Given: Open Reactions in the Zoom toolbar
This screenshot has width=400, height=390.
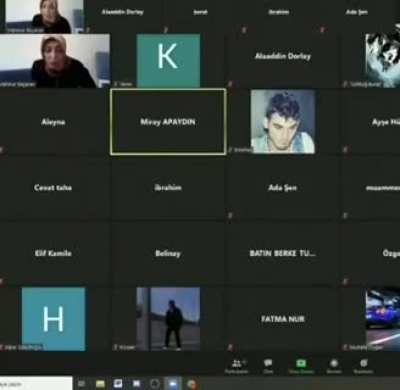Looking at the screenshot, I should (x=363, y=366).
